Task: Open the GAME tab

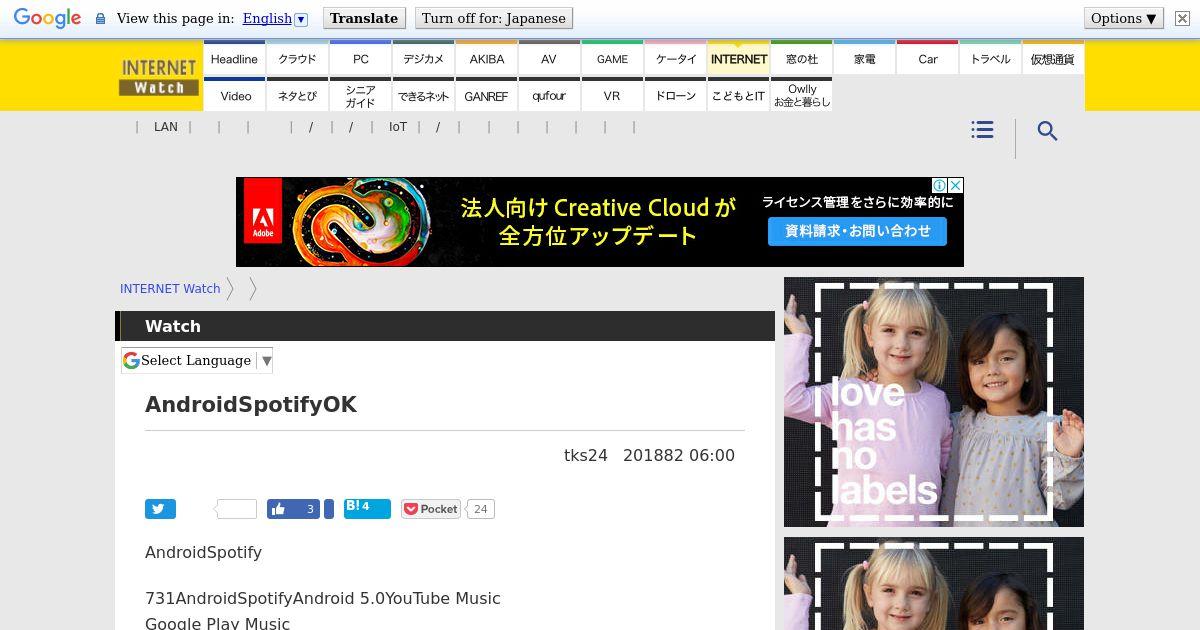Action: pos(612,58)
